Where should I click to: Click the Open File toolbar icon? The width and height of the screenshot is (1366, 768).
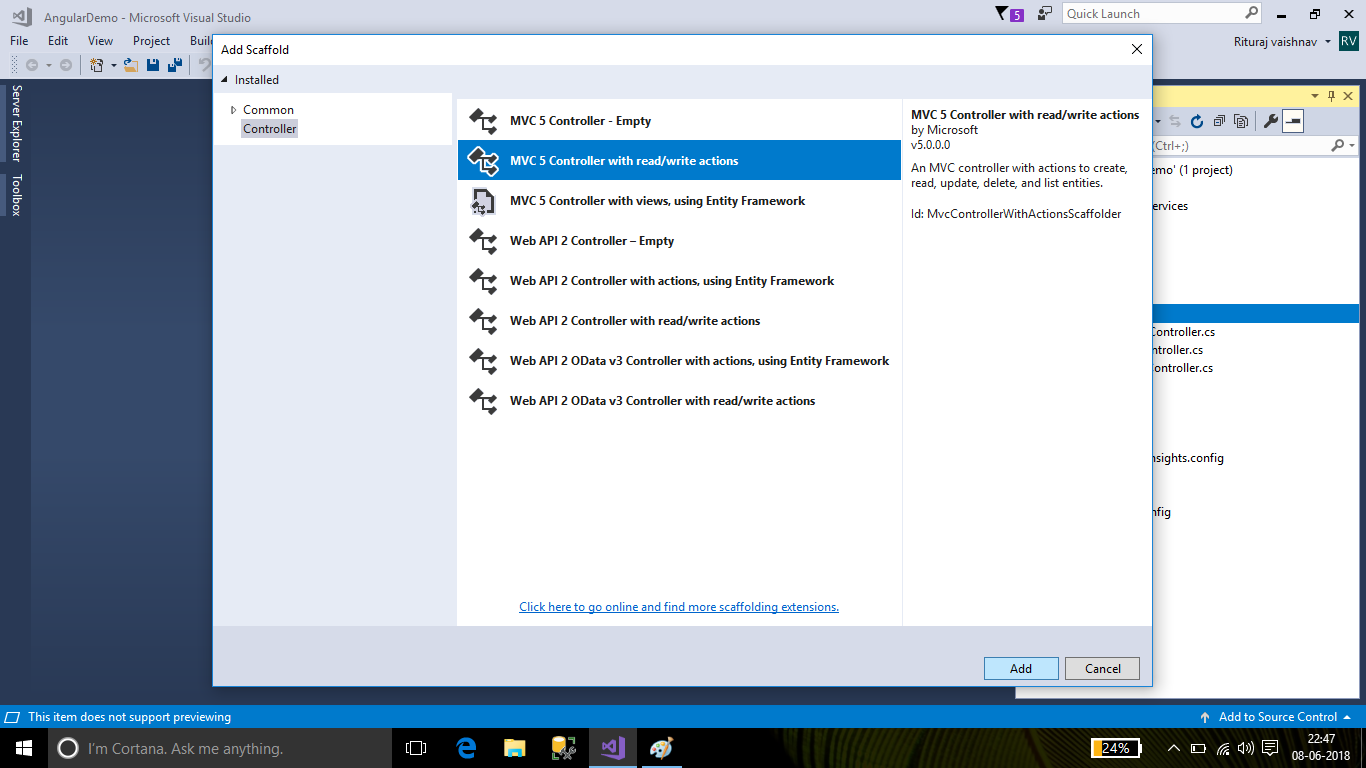point(130,65)
